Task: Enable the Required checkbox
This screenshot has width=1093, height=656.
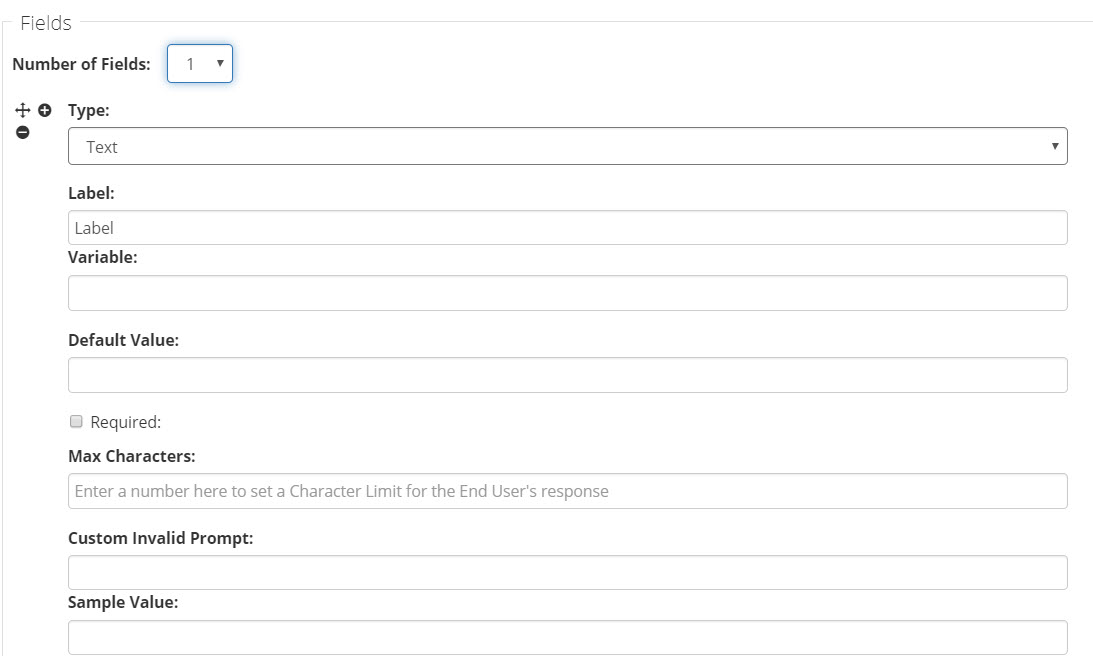Action: tap(76, 422)
